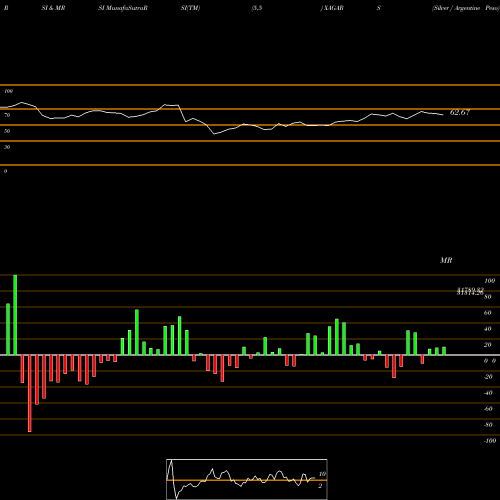Click the overlapping price value above 80

pos(470,291)
